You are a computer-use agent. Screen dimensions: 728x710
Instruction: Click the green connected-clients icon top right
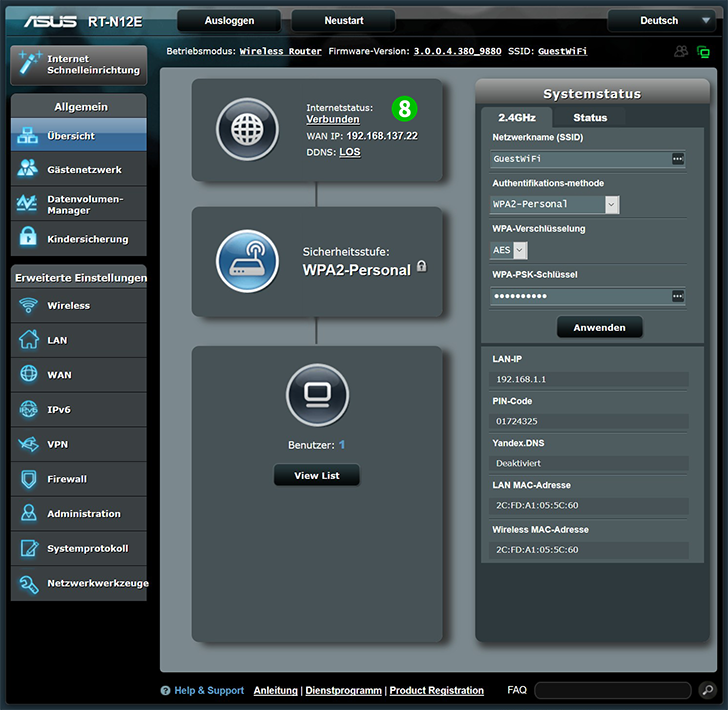703,52
